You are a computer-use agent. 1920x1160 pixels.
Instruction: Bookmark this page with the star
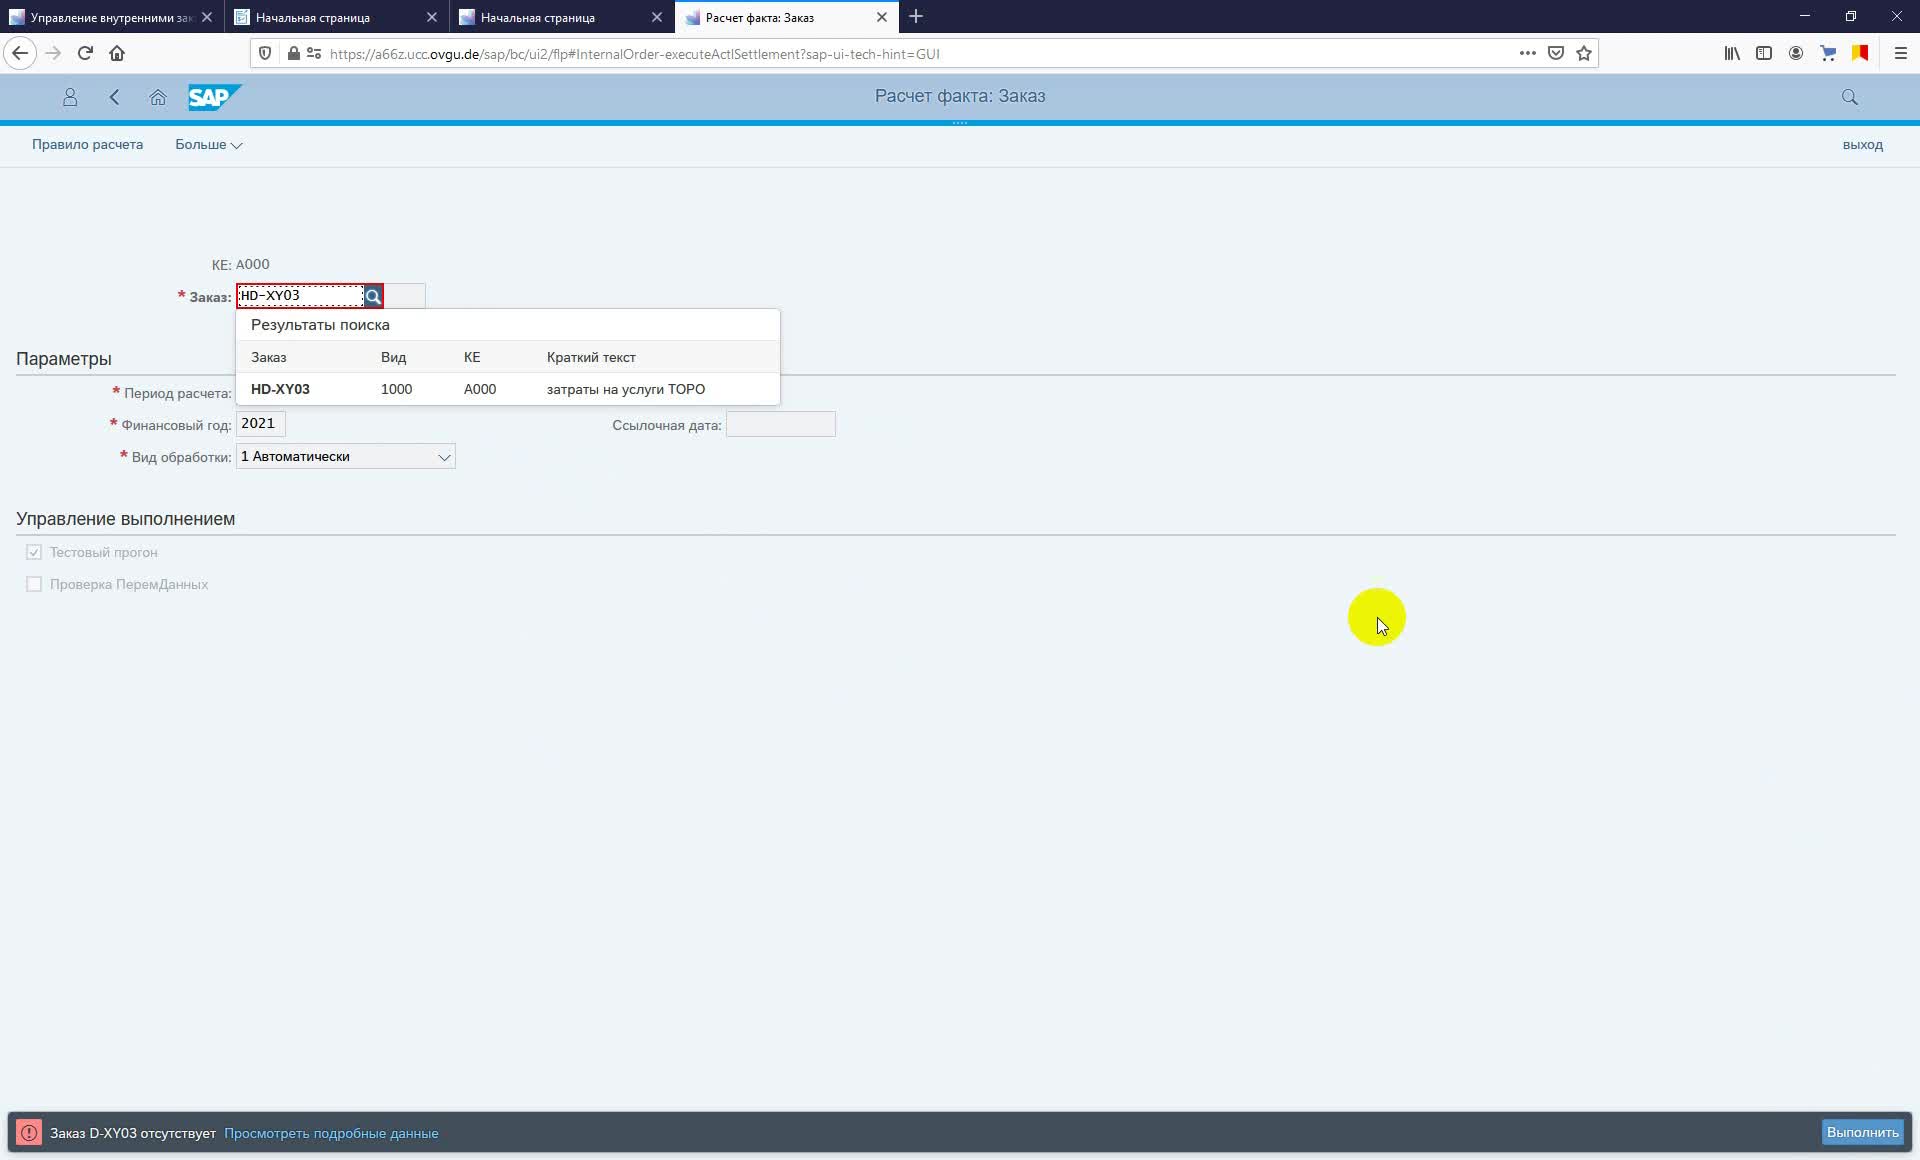1584,53
